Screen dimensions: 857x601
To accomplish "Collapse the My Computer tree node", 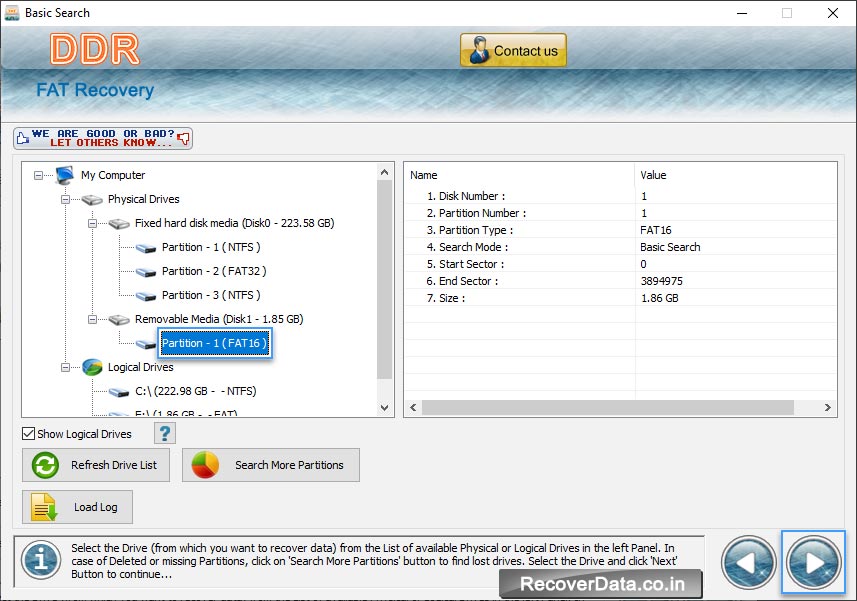I will click(x=38, y=175).
